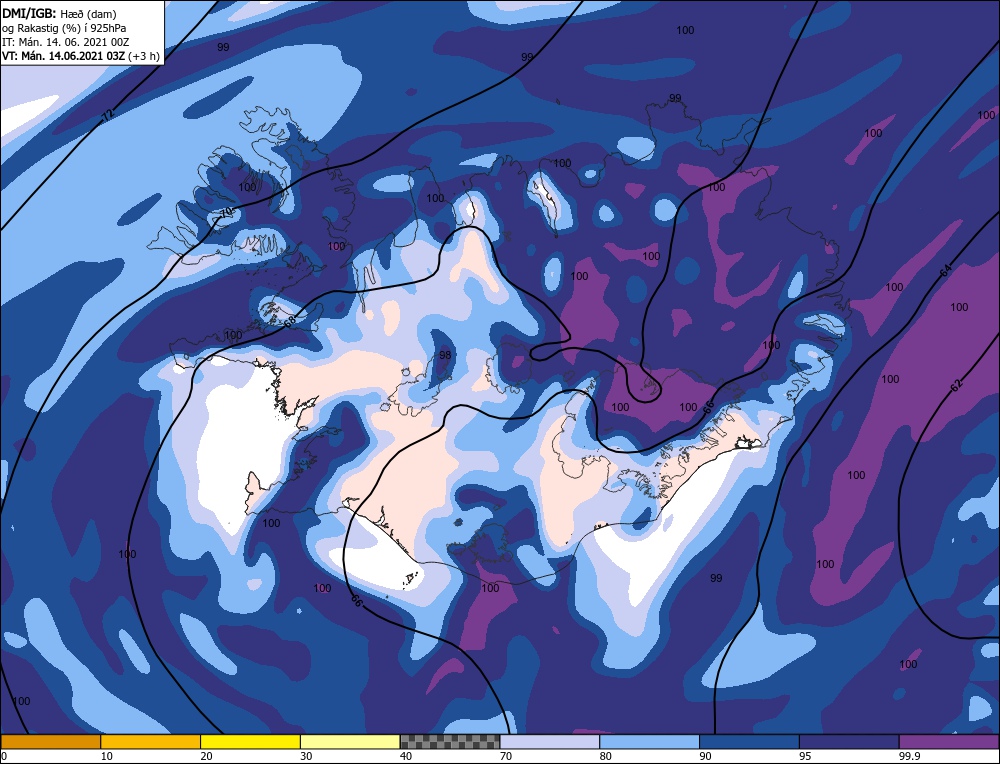Click the legend scale label '10'
Screen dimensions: 1000x764
pyautogui.click(x=107, y=756)
